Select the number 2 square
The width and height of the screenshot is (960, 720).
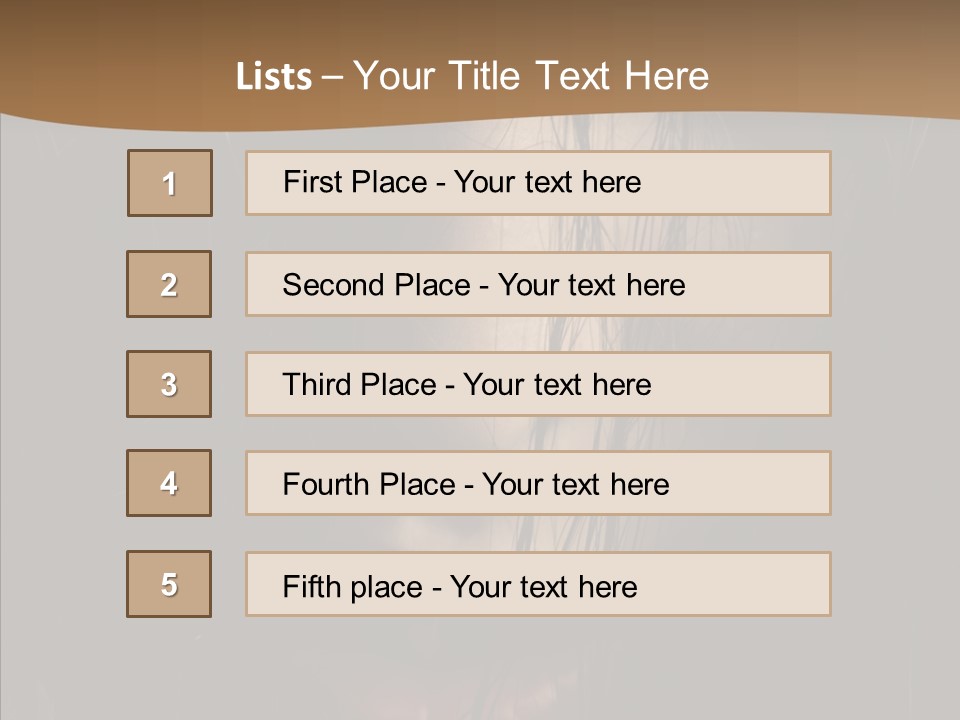tap(169, 284)
